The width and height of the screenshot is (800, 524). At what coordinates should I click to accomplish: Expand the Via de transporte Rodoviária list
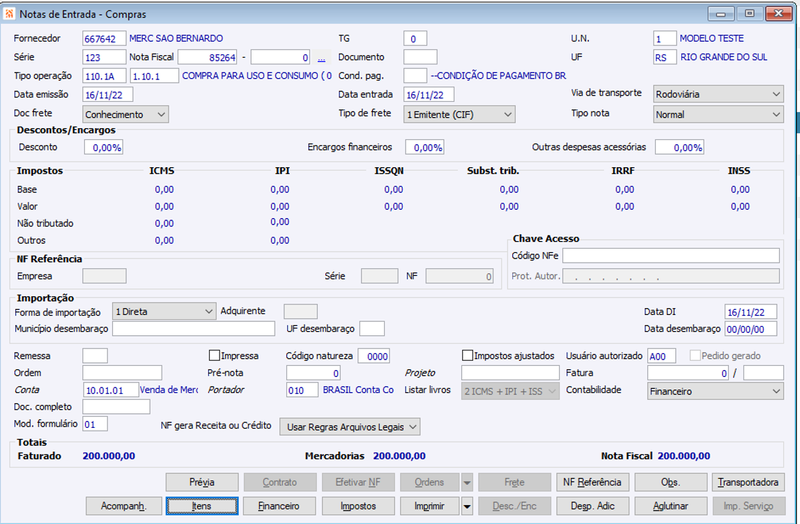718,94
